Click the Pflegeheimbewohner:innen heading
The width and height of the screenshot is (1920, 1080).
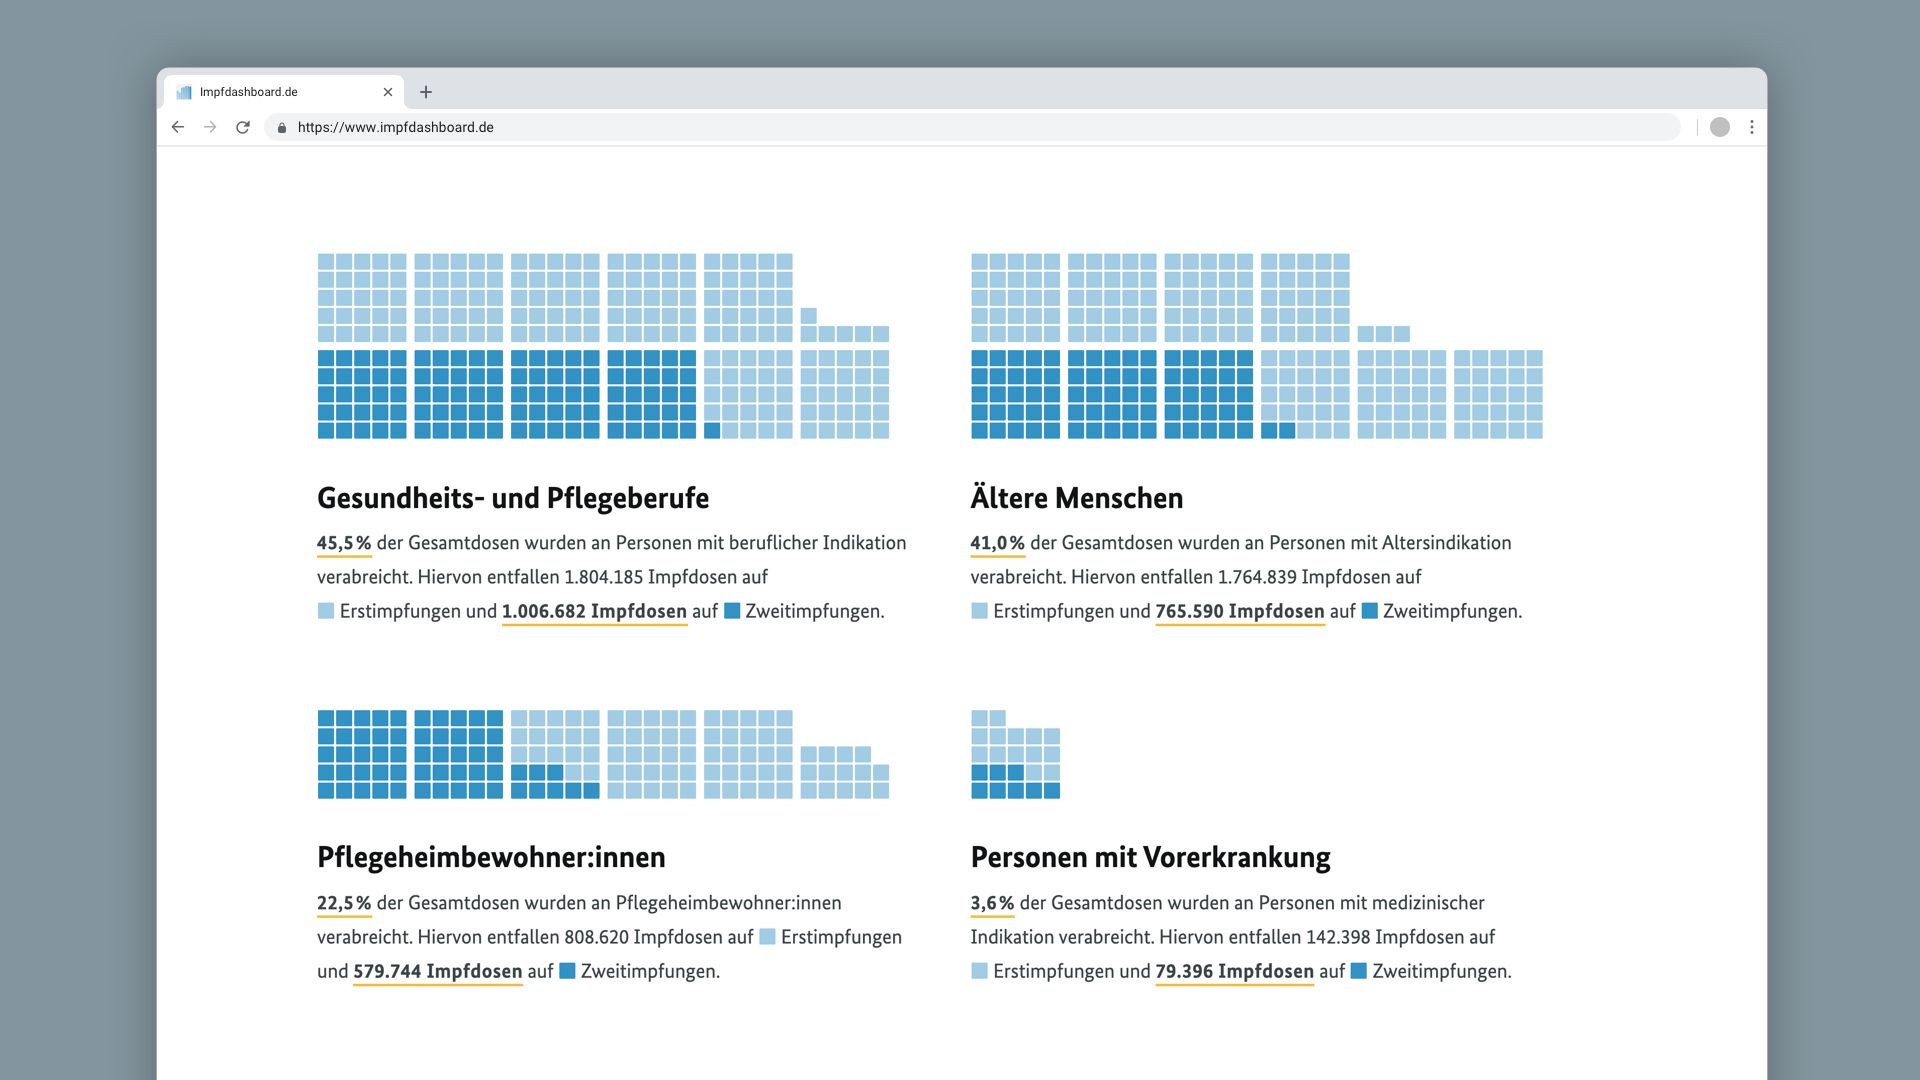point(491,858)
